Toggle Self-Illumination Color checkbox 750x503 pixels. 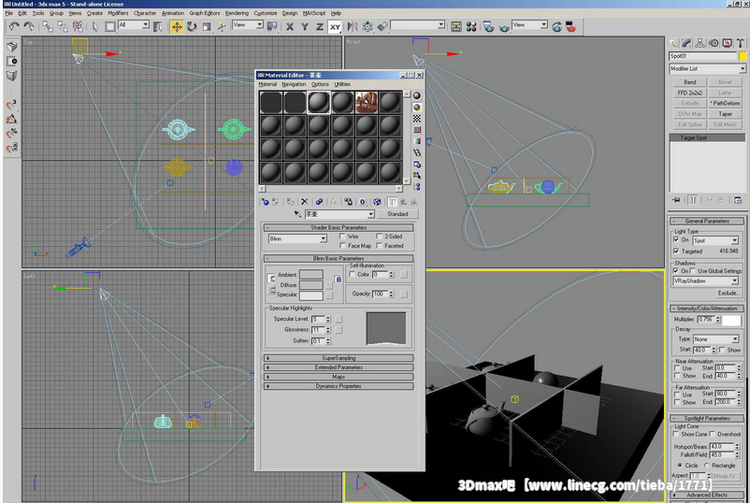tap(353, 274)
